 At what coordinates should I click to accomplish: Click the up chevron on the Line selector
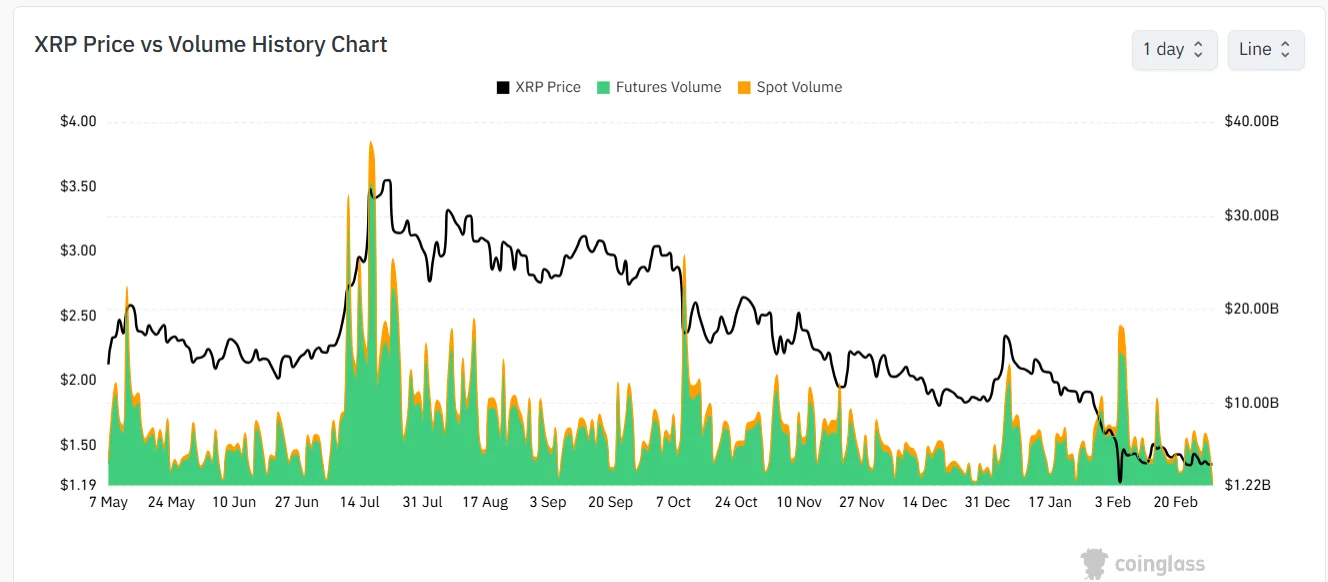[x=1285, y=44]
